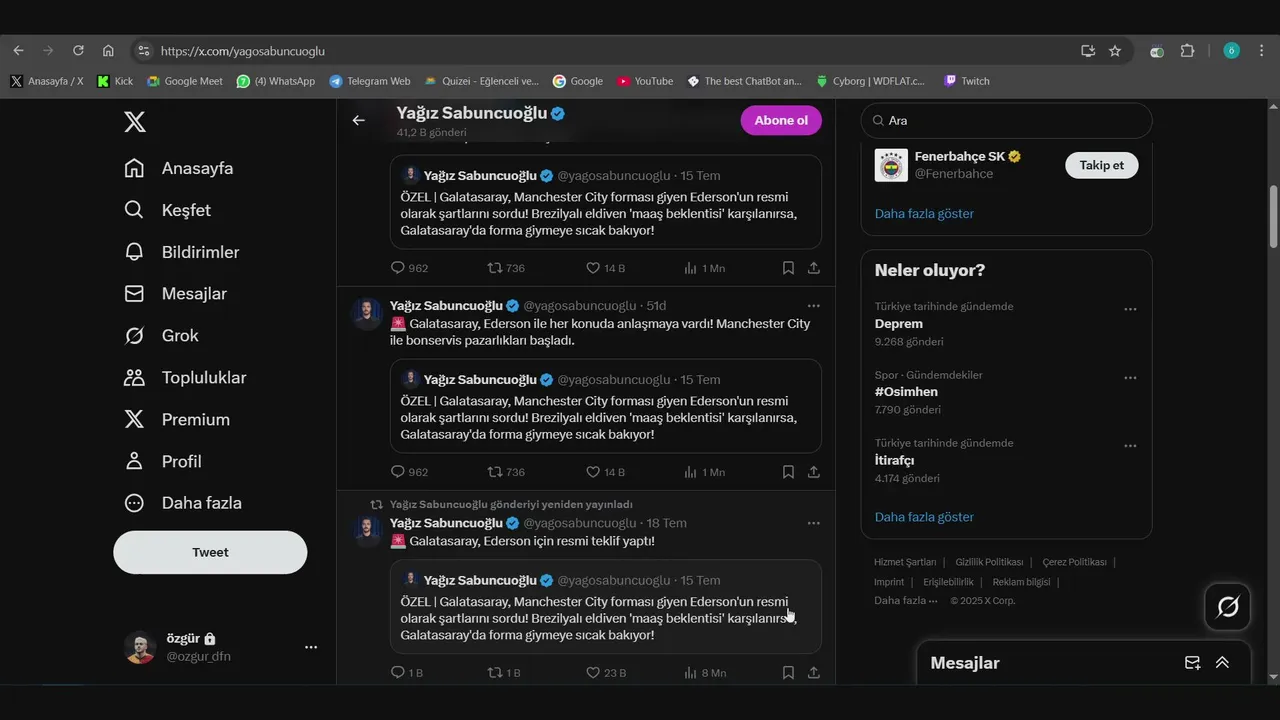Open Grok from sidebar
Image resolution: width=1280 pixels, height=720 pixels.
[161, 336]
